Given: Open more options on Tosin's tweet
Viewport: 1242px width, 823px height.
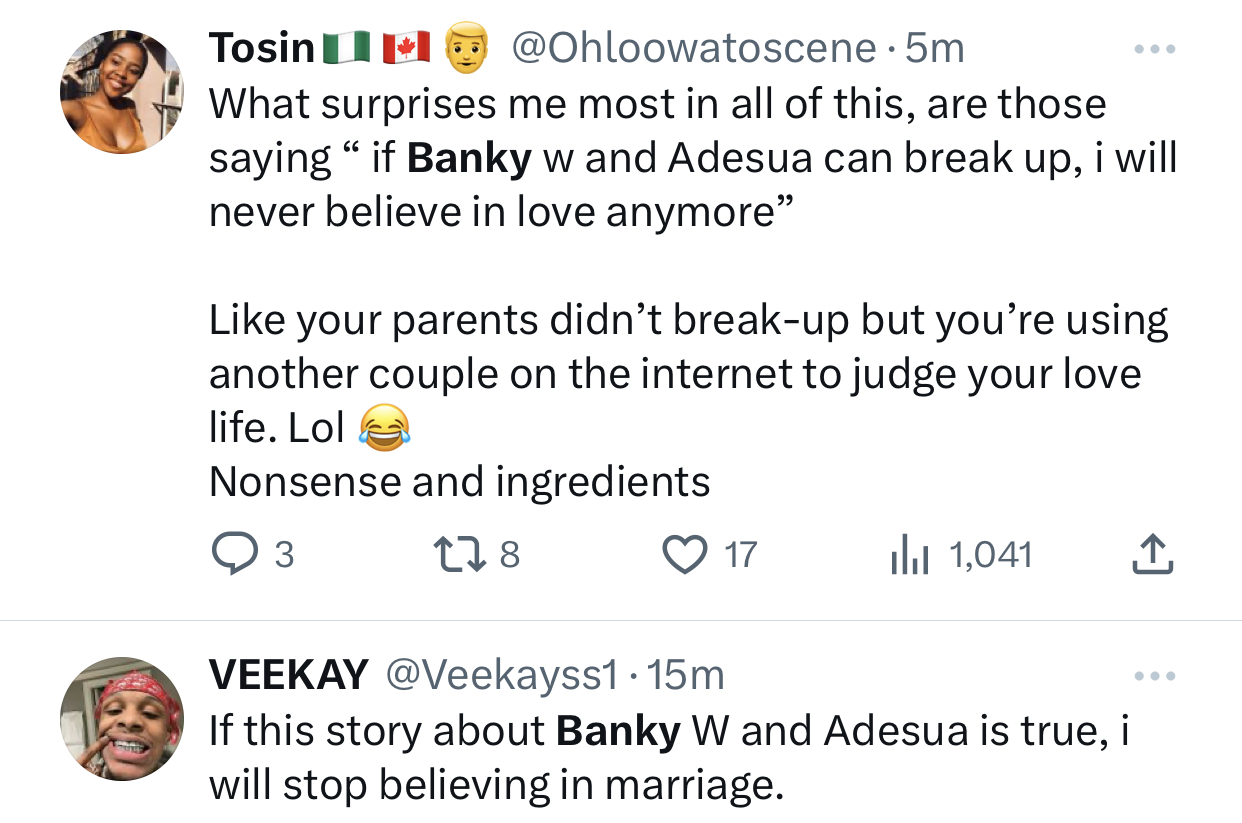Looking at the screenshot, I should click(x=1155, y=48).
